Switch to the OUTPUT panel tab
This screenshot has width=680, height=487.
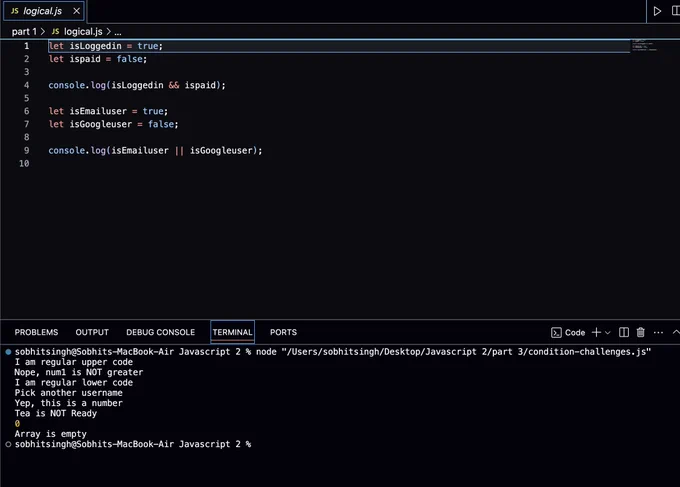[x=92, y=332]
